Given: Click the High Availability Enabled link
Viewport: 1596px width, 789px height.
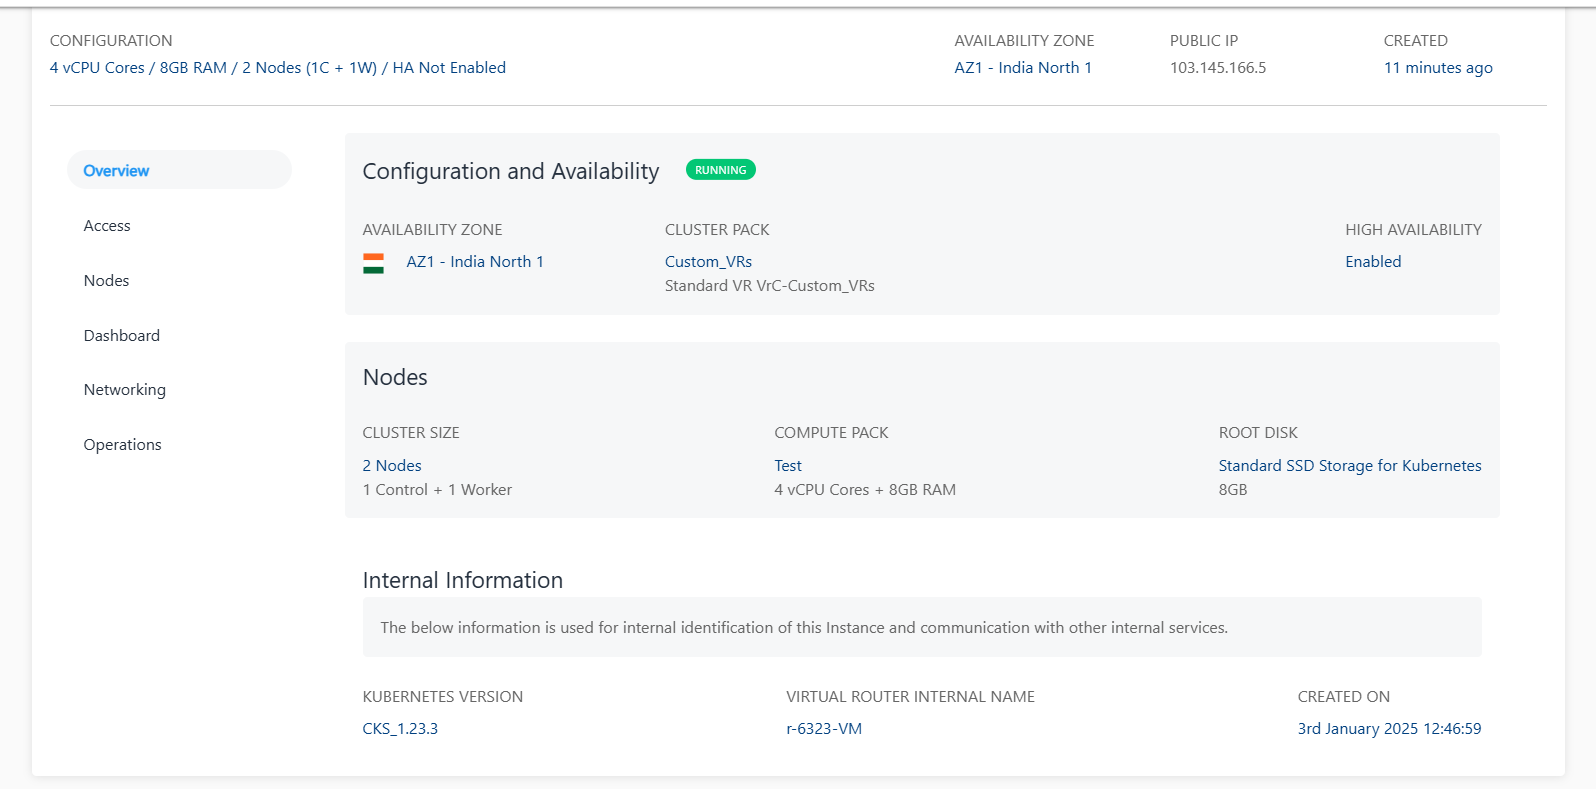Looking at the screenshot, I should 1372,262.
